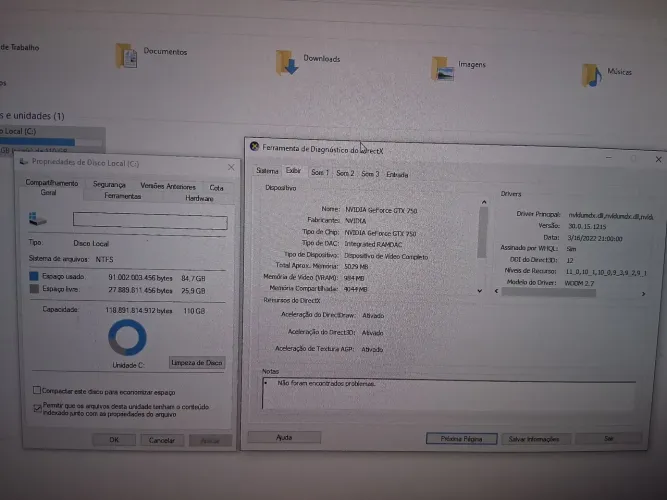Click driver version '30.0.15.1215'
Screen dimensions: 667x500
[x=587, y=226]
